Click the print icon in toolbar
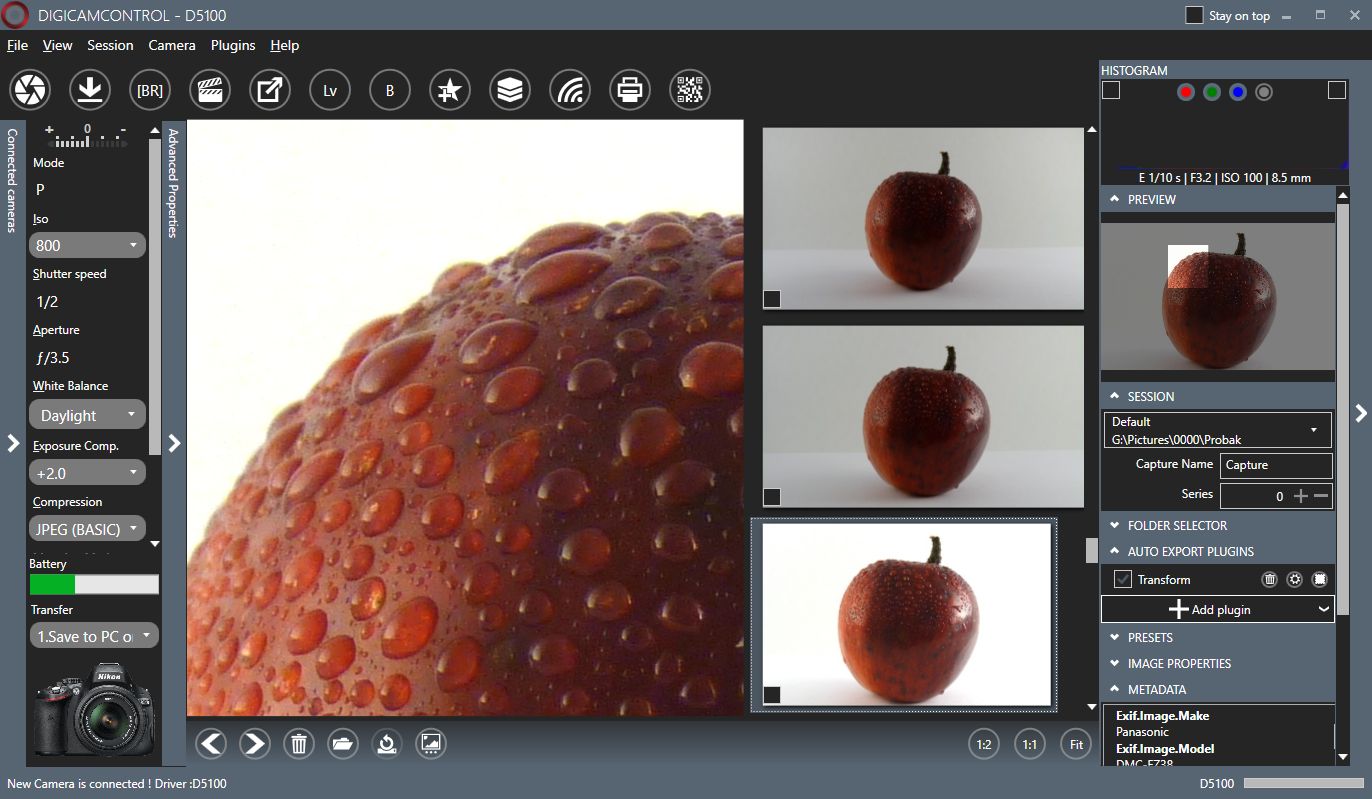Image resolution: width=1372 pixels, height=799 pixels. coord(630,90)
